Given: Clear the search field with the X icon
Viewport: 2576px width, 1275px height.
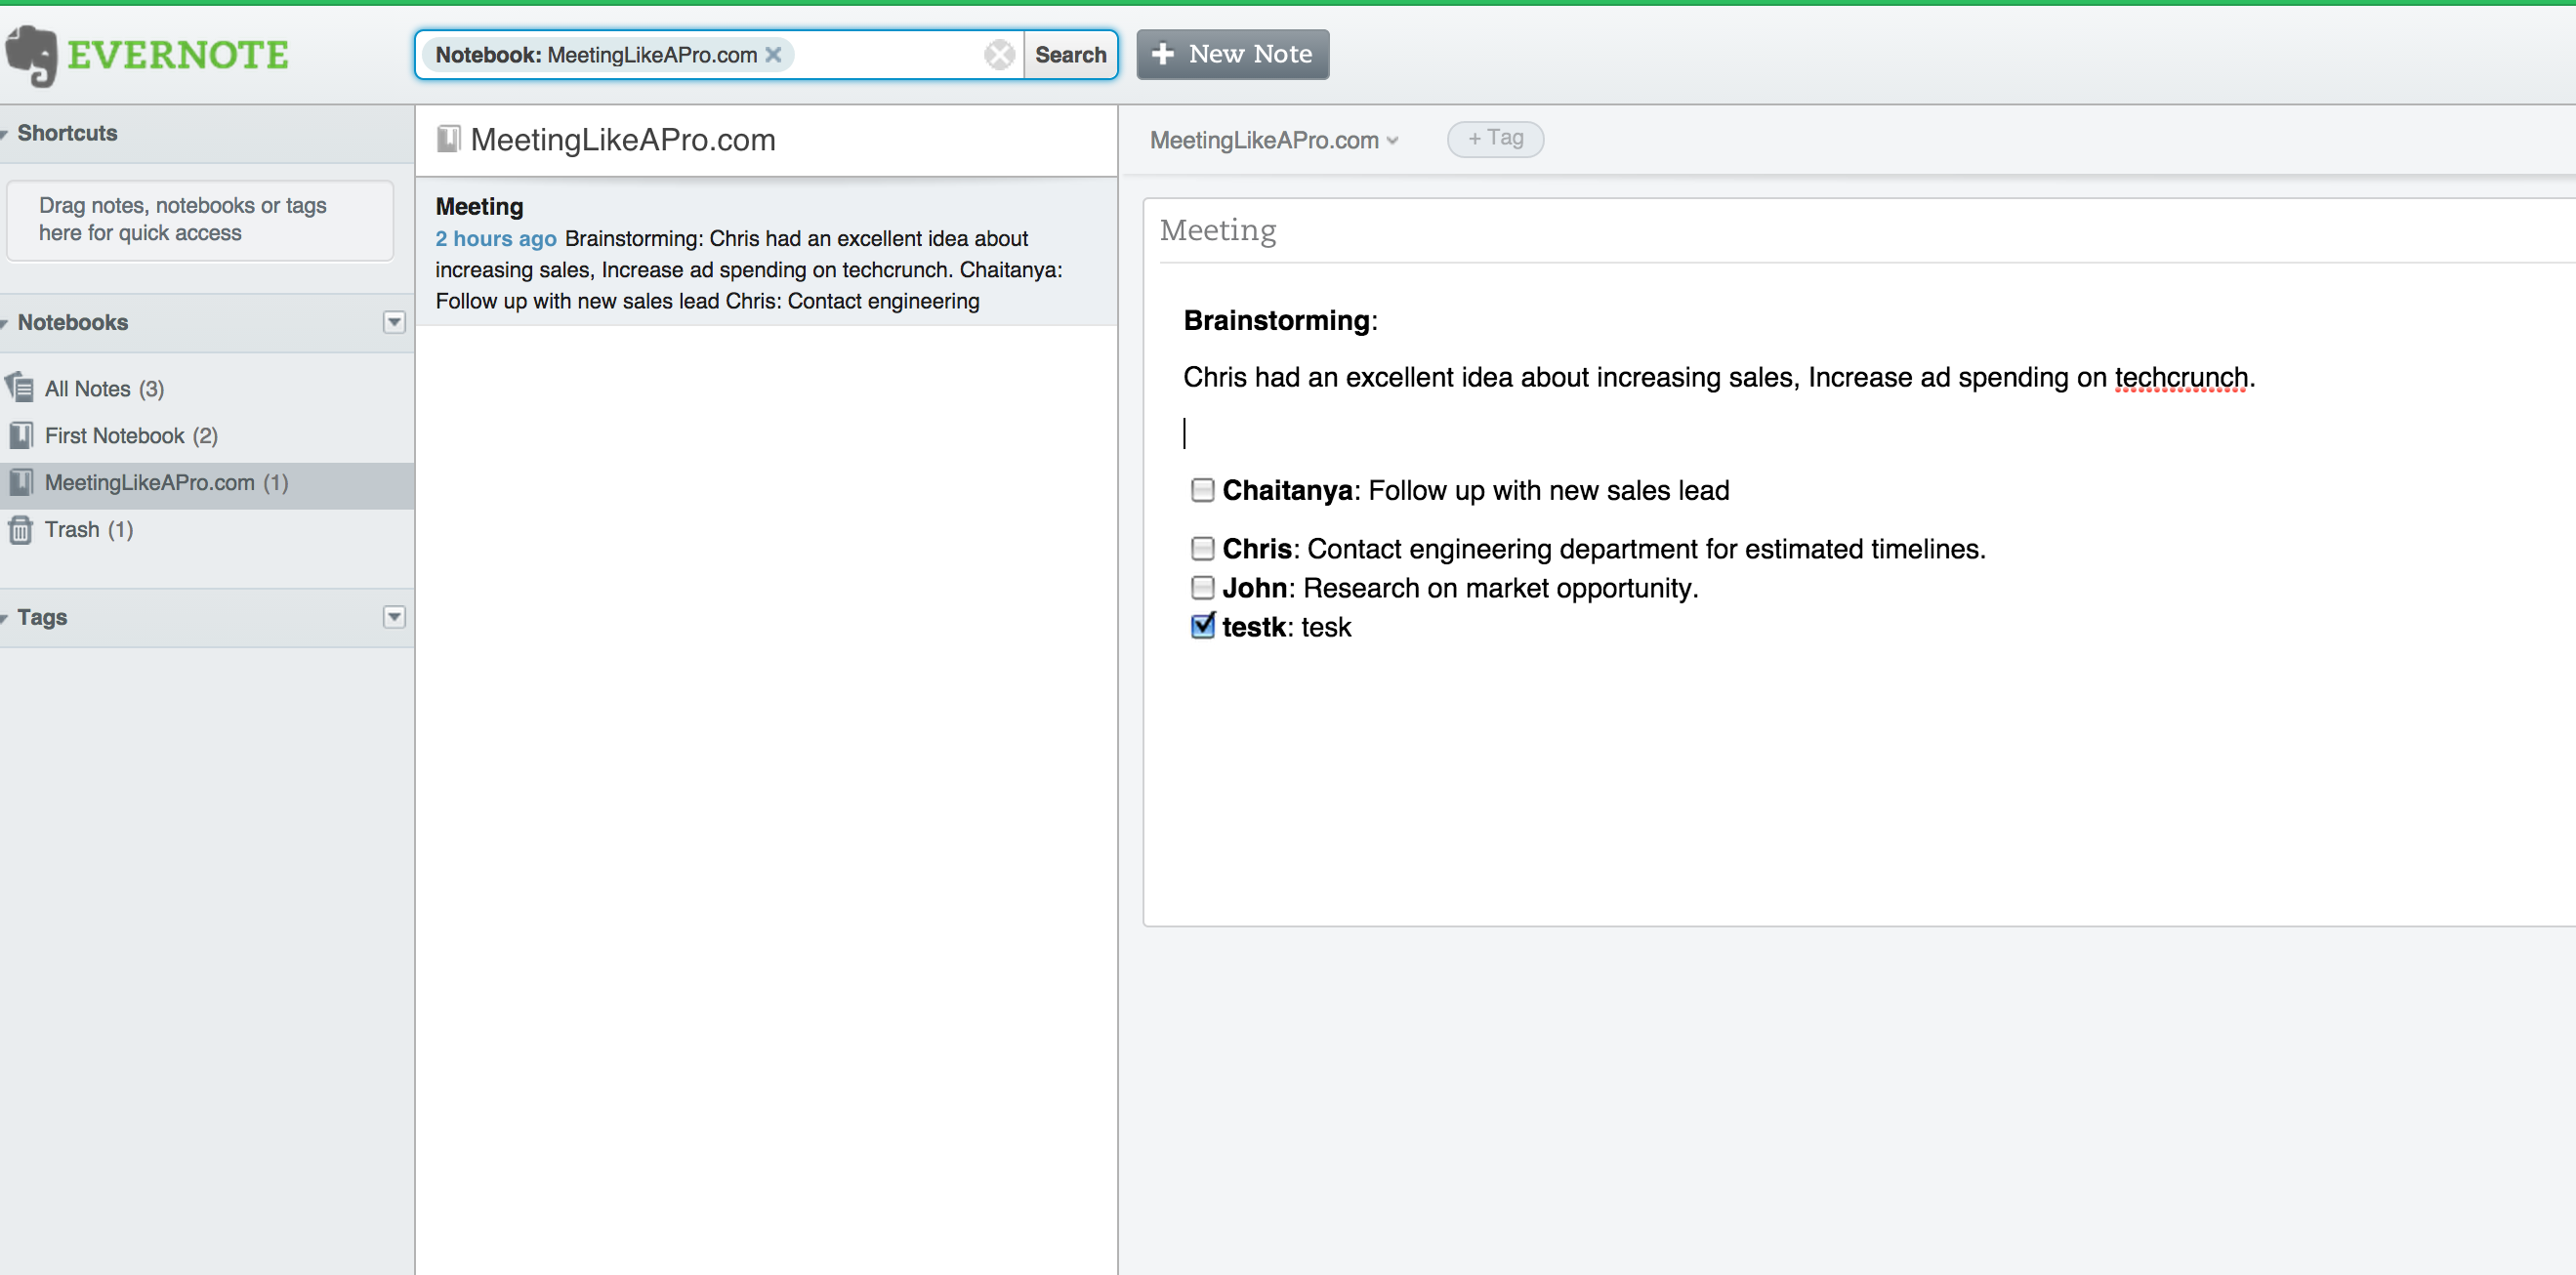Looking at the screenshot, I should pyautogui.click(x=998, y=55).
